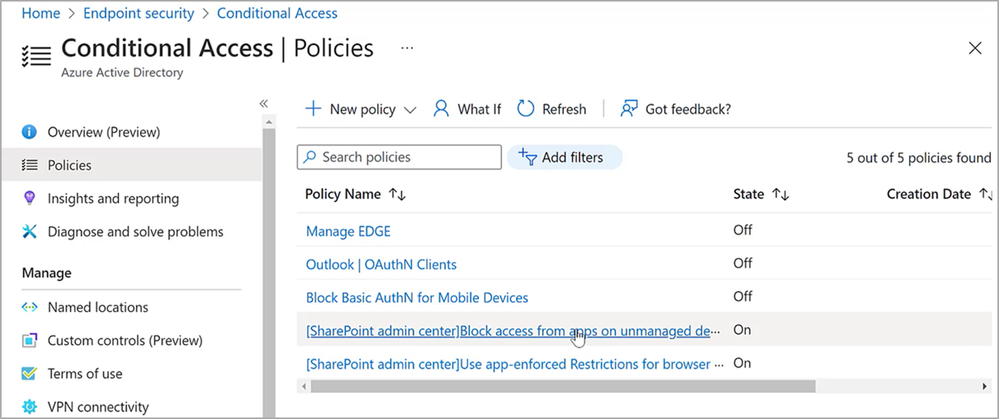Click the Refresh button label
The width and height of the screenshot is (999, 419).
click(564, 110)
